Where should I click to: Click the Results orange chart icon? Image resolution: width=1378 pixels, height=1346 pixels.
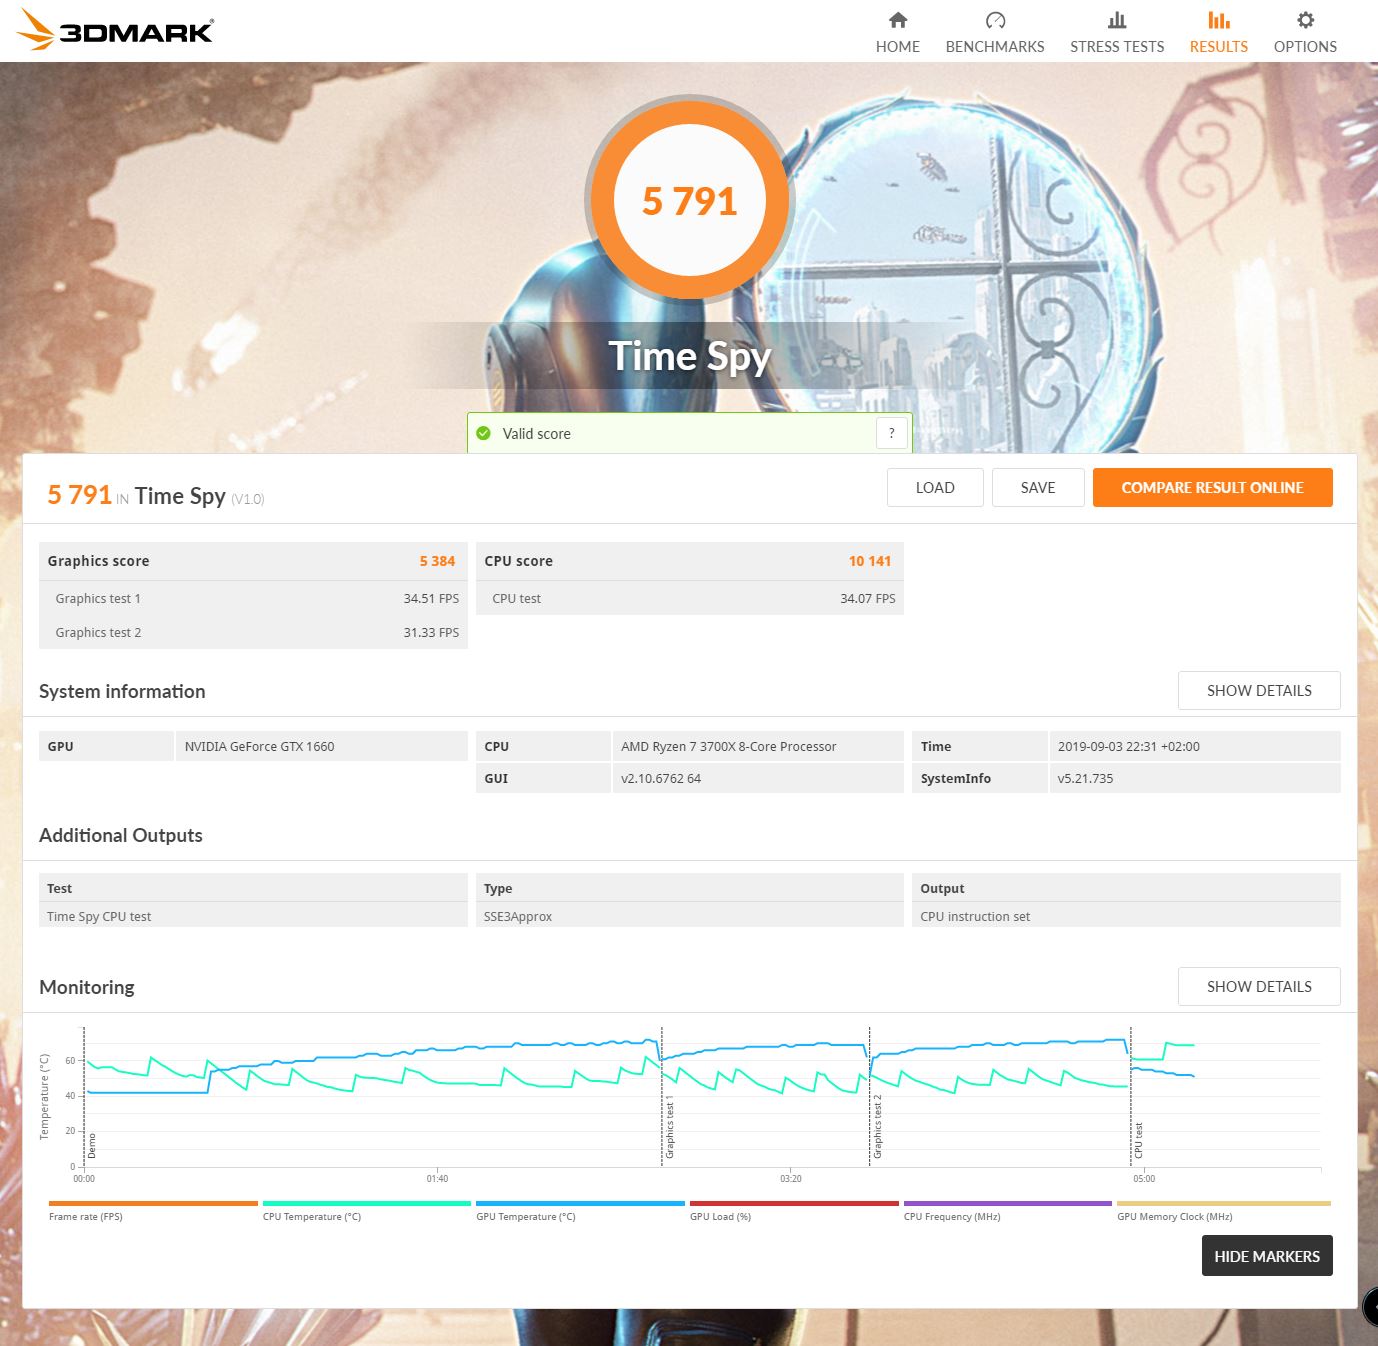pos(1219,20)
